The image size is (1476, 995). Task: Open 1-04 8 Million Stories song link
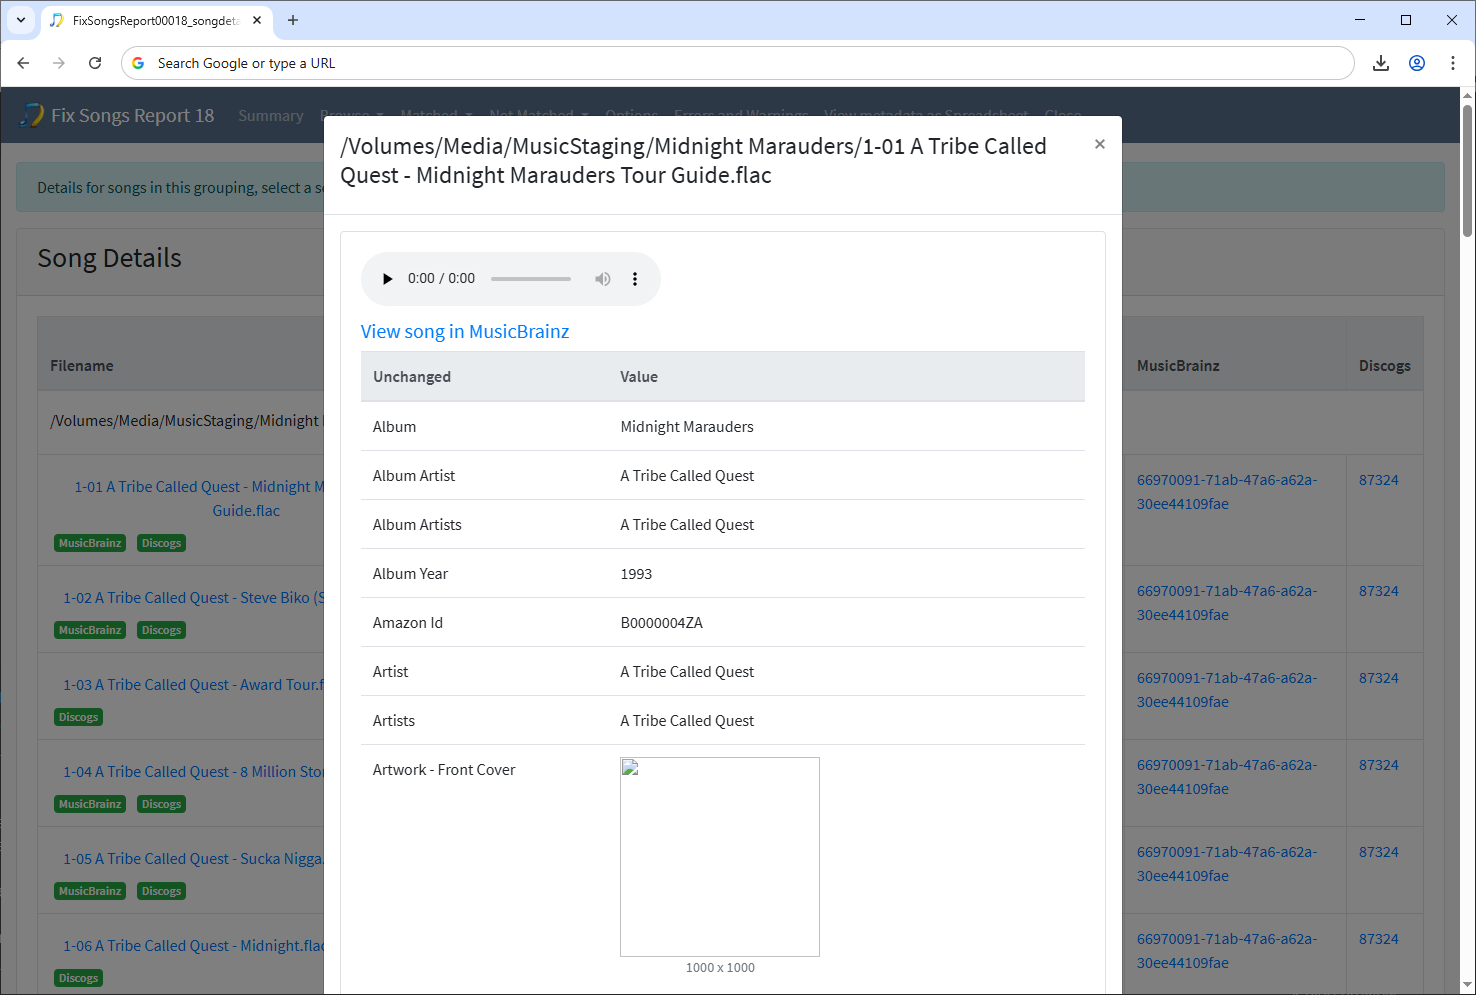[194, 771]
